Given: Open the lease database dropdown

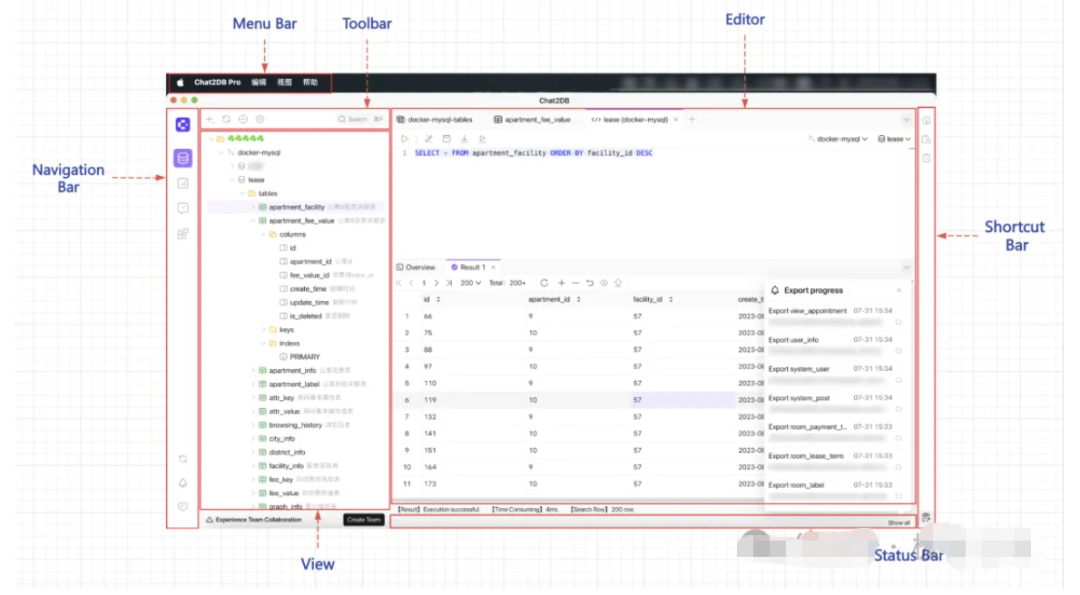Looking at the screenshot, I should point(894,139).
